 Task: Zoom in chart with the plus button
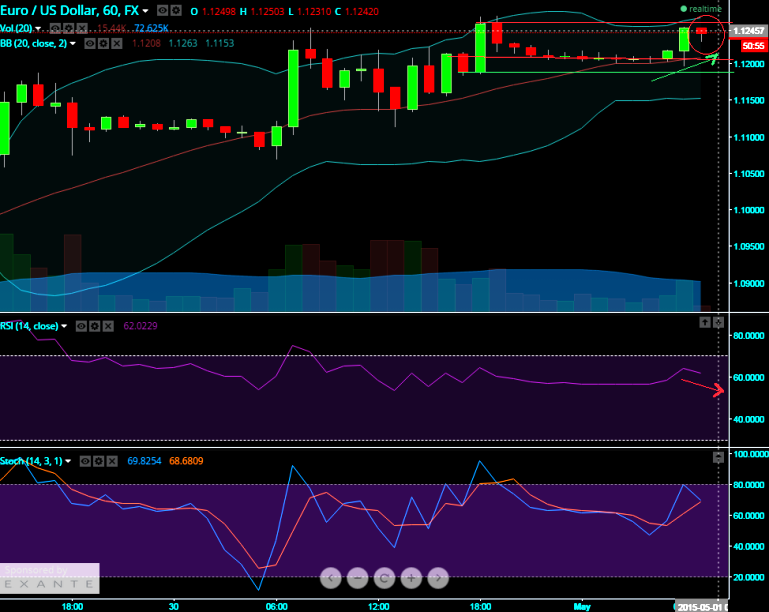point(411,578)
